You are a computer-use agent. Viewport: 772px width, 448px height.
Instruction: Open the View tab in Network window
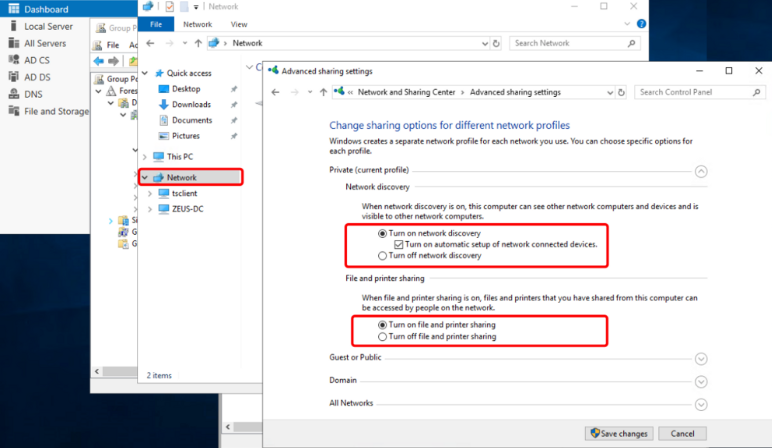tap(239, 23)
